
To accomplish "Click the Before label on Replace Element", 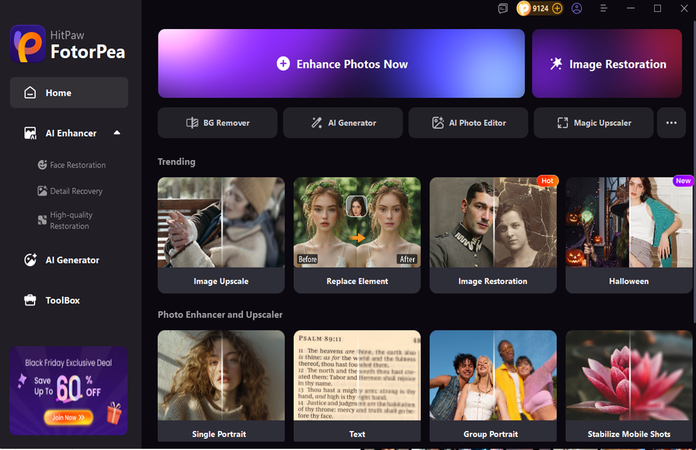I will pos(308,259).
